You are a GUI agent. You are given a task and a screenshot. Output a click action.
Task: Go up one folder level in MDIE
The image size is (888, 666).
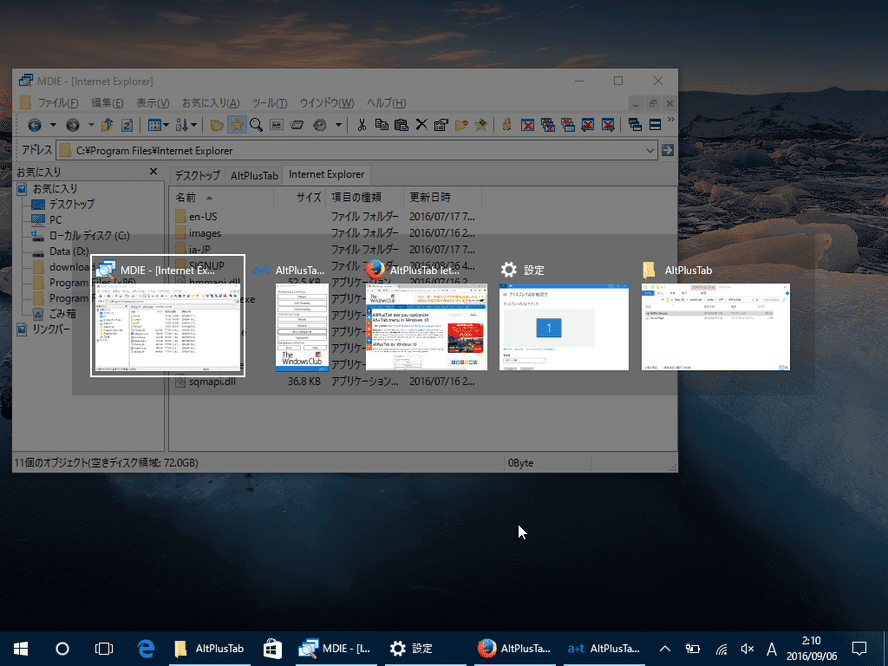tap(107, 125)
